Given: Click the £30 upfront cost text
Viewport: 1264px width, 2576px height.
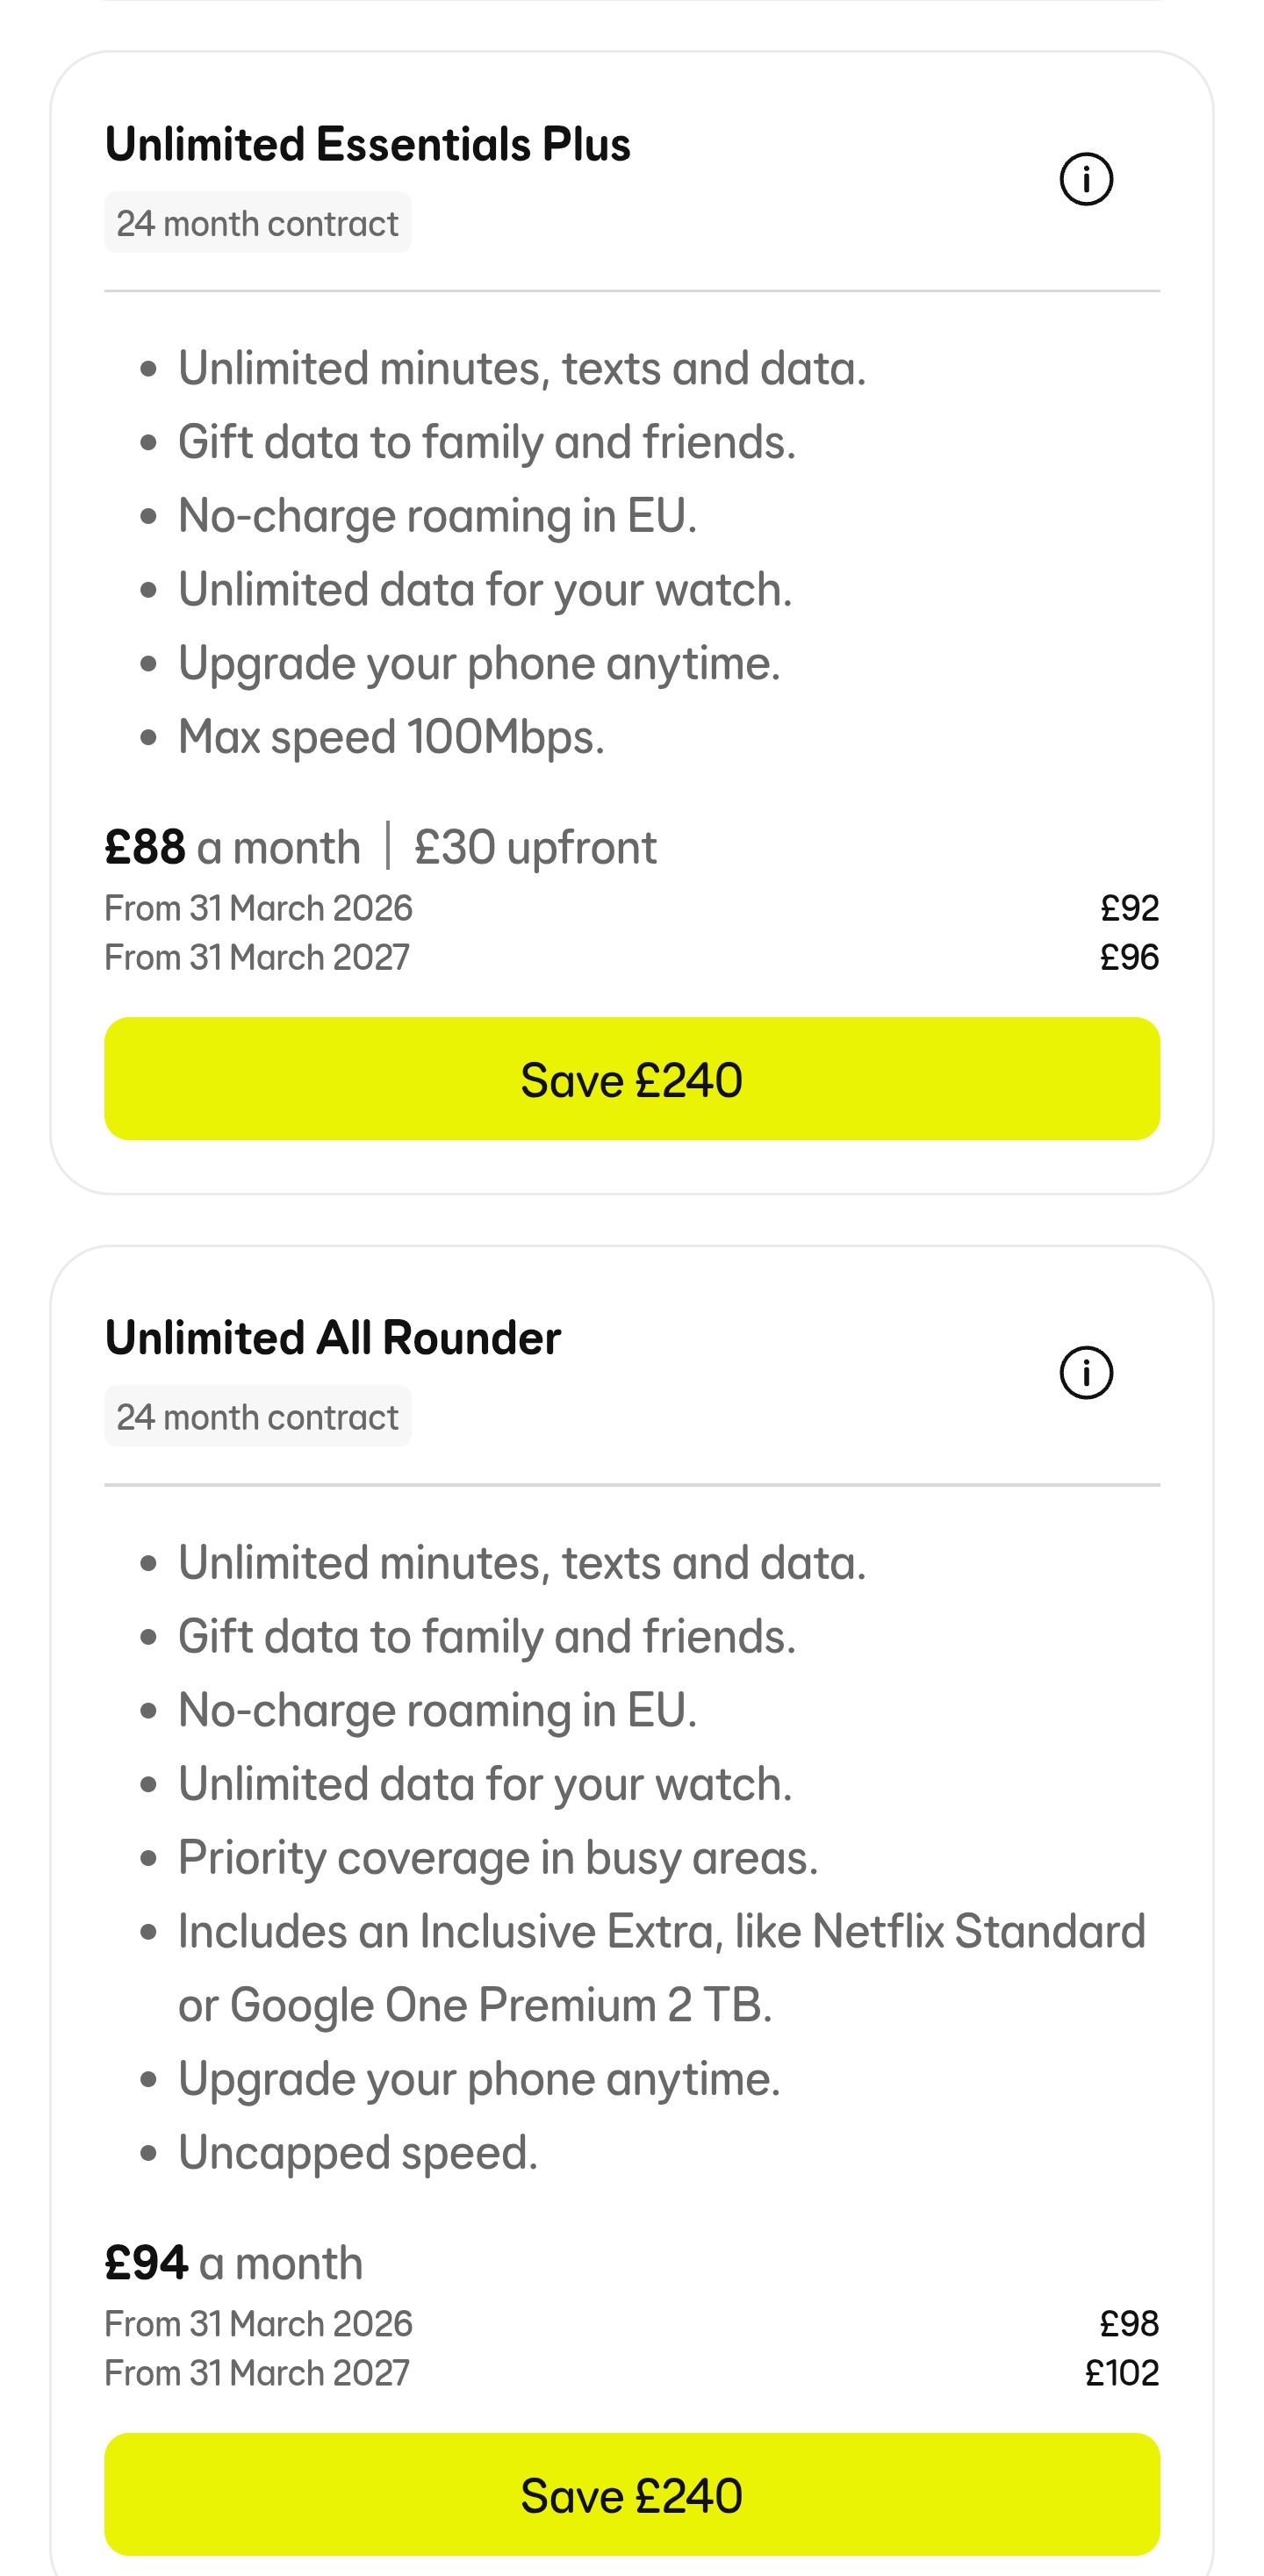Looking at the screenshot, I should pyautogui.click(x=535, y=848).
